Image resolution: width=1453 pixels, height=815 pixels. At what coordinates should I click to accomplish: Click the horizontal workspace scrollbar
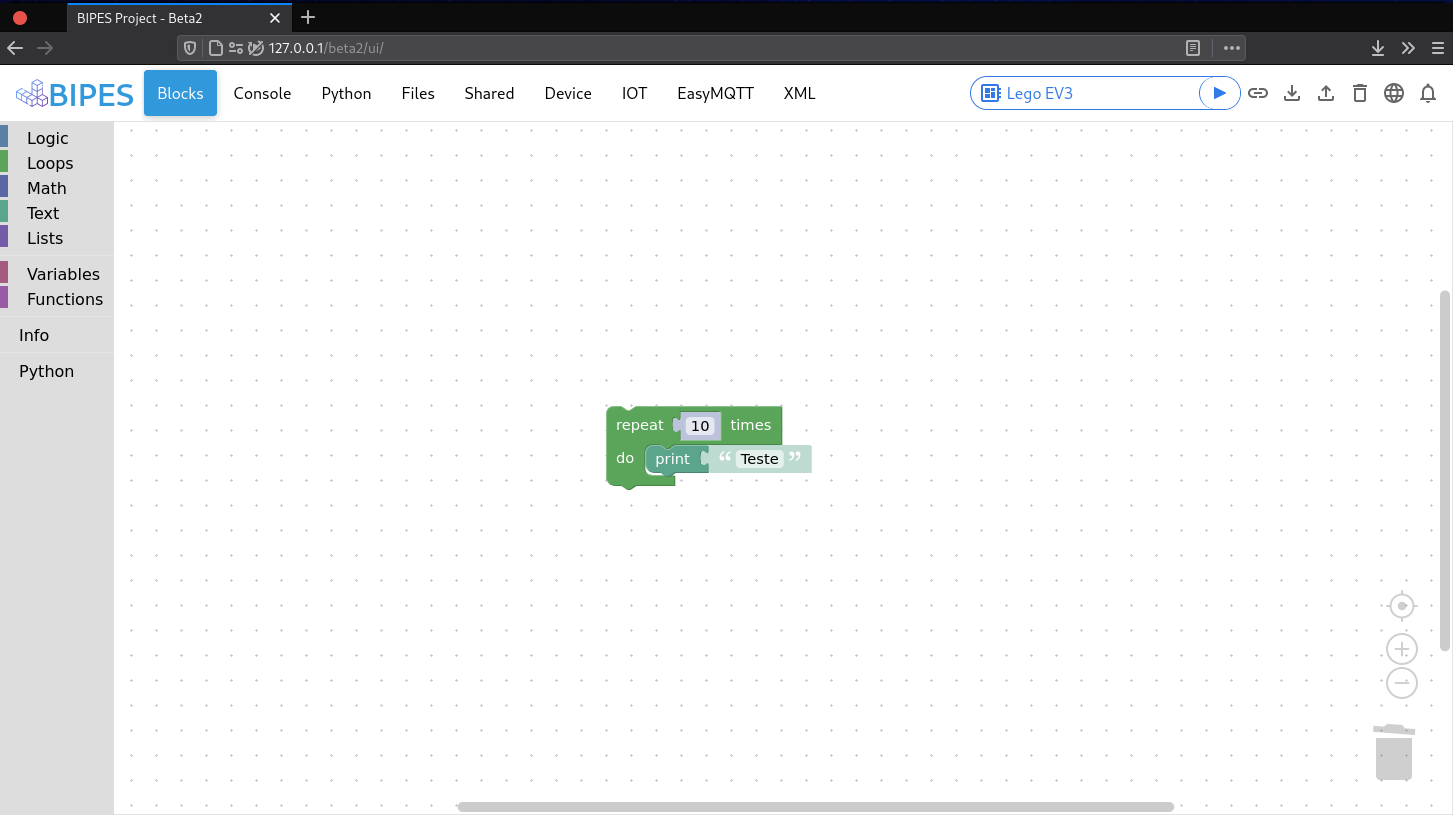816,806
